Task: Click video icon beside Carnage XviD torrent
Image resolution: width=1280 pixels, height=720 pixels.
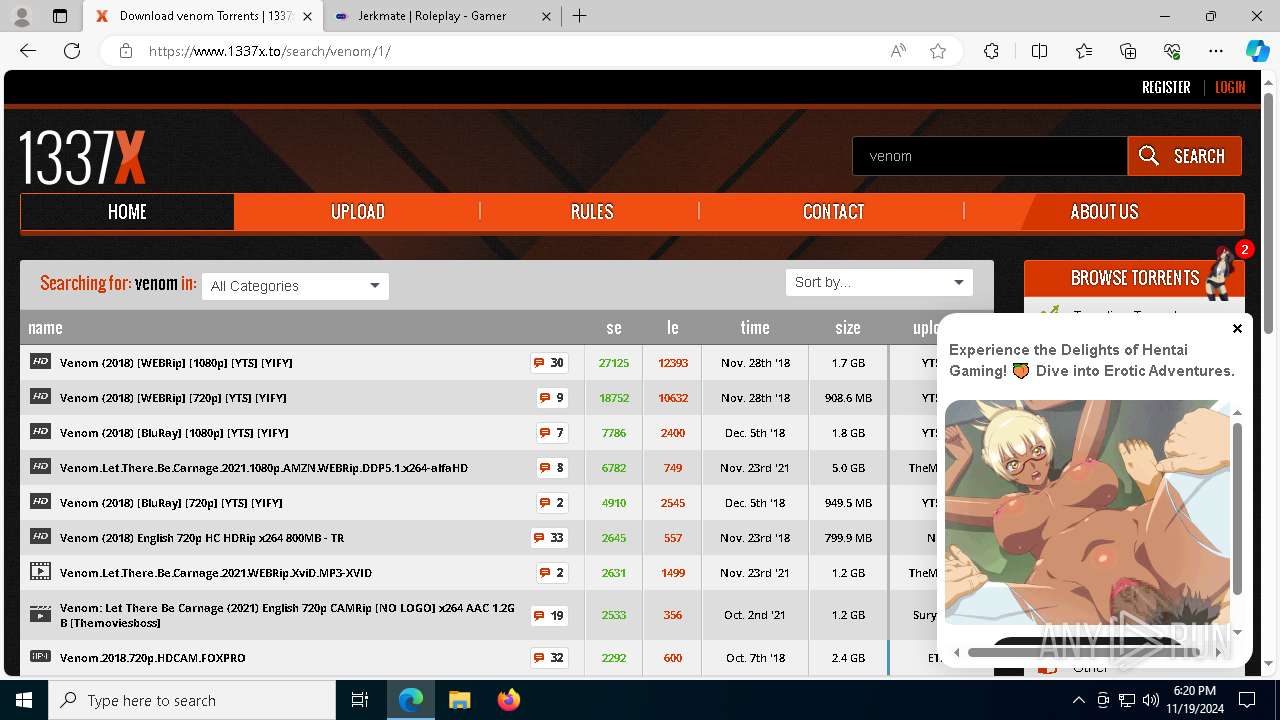Action: coord(40,572)
